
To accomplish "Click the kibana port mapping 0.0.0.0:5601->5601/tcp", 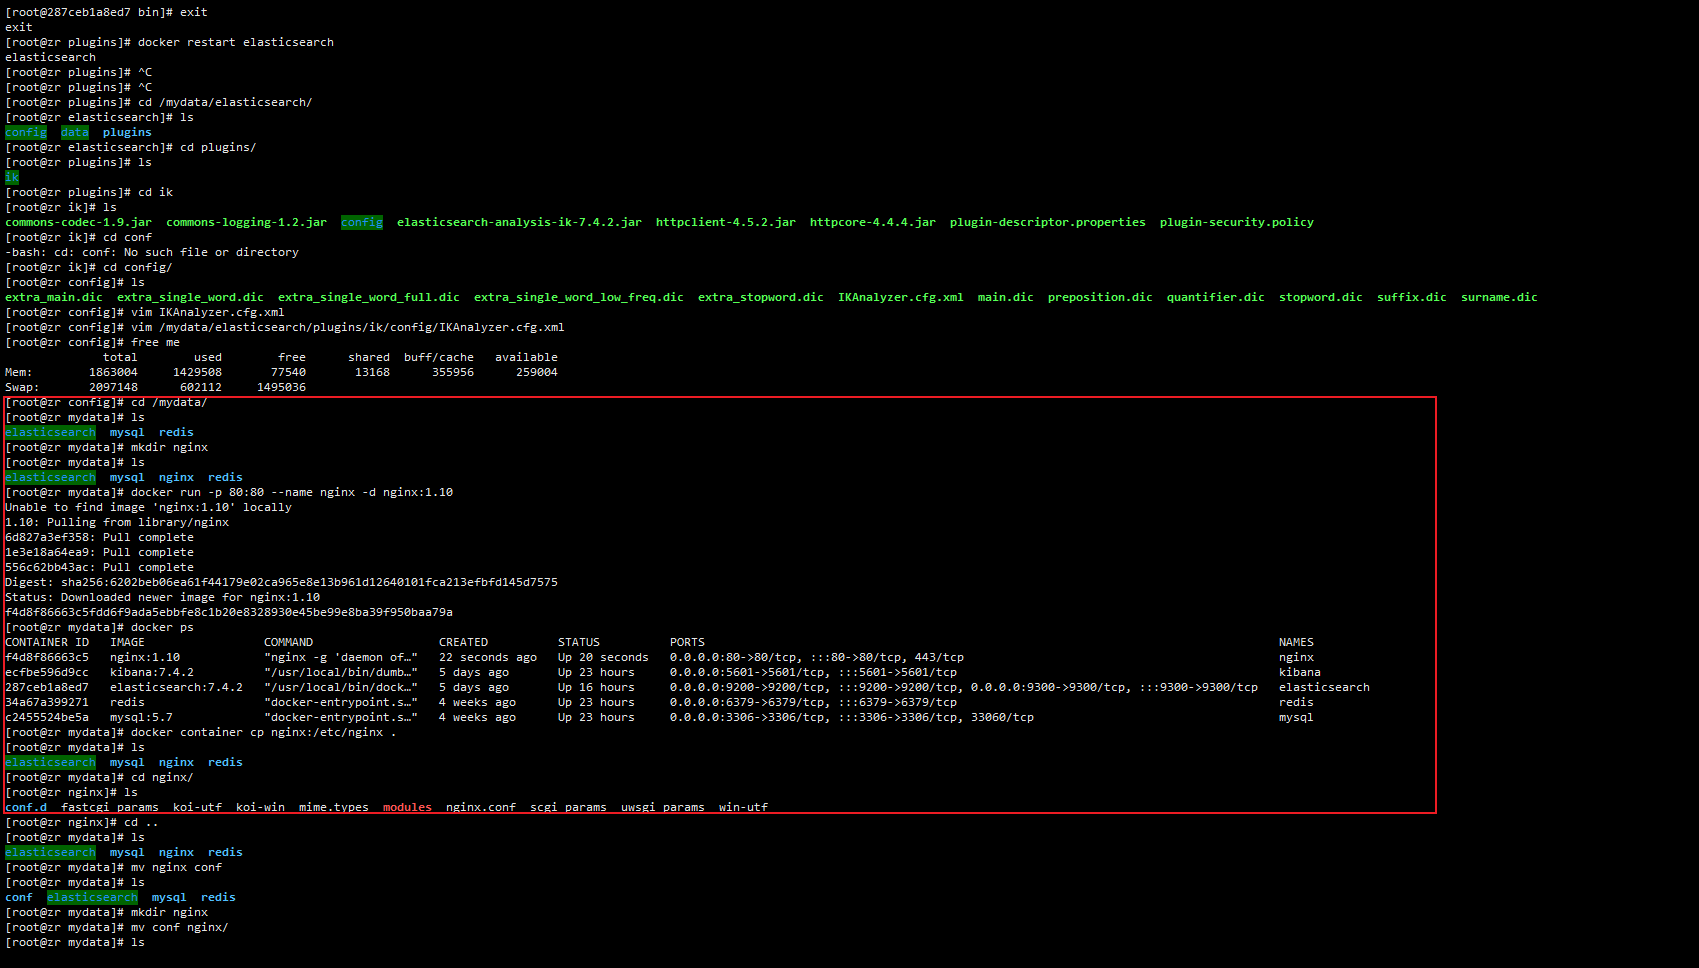I will pyautogui.click(x=747, y=672).
